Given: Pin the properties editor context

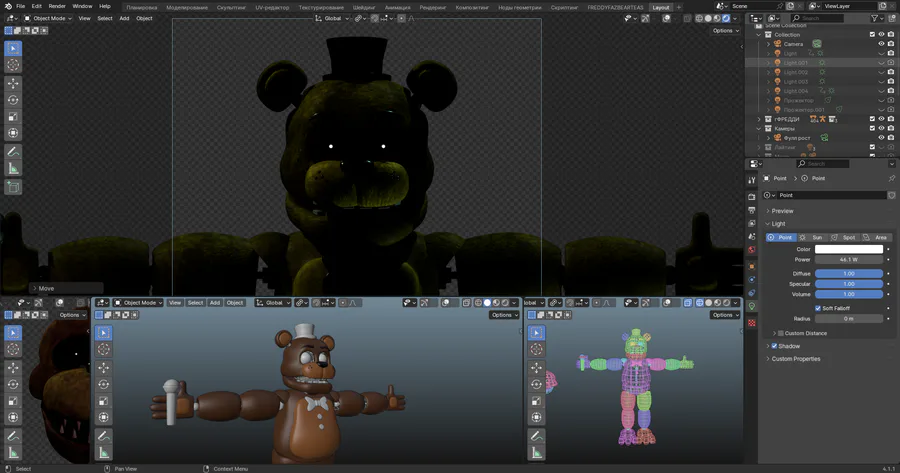Looking at the screenshot, I should pos(891,179).
